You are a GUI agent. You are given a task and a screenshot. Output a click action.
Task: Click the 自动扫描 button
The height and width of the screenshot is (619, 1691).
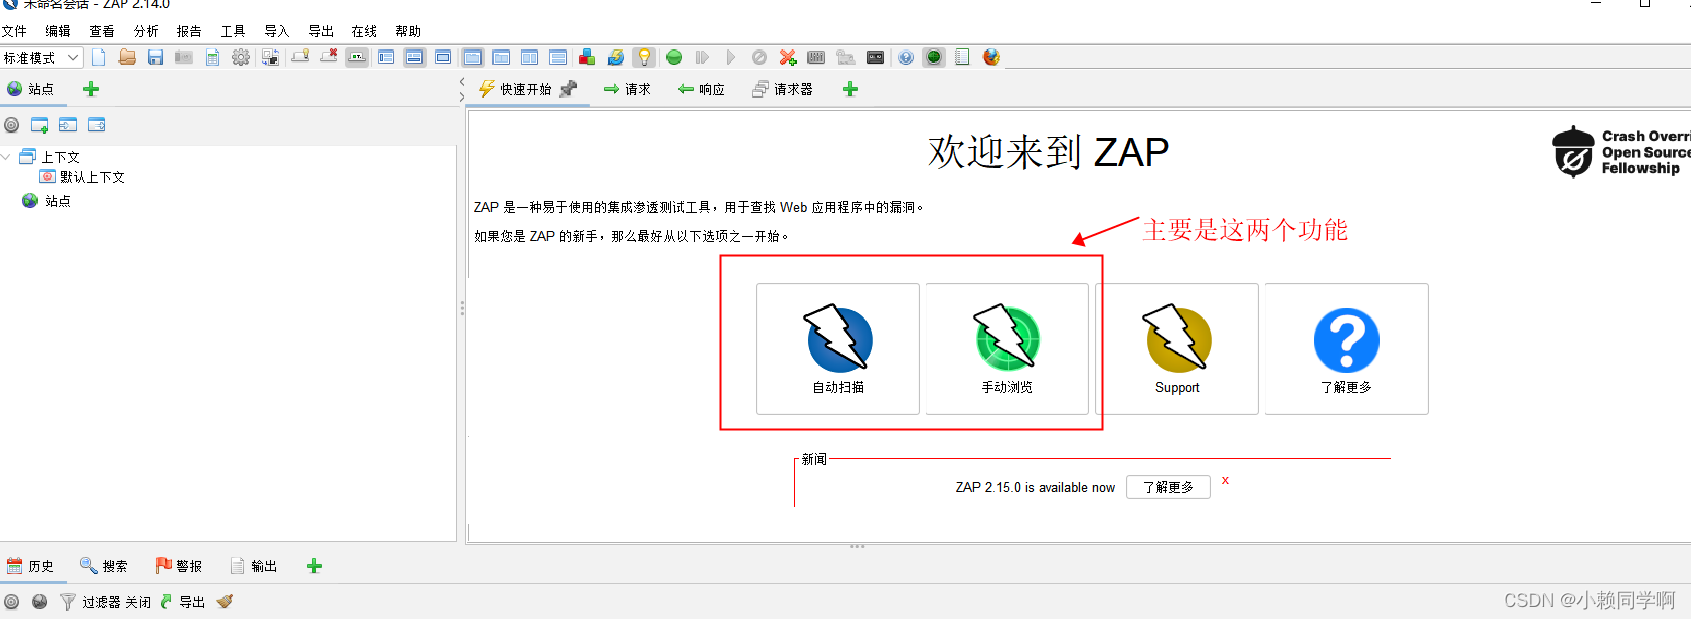(838, 349)
